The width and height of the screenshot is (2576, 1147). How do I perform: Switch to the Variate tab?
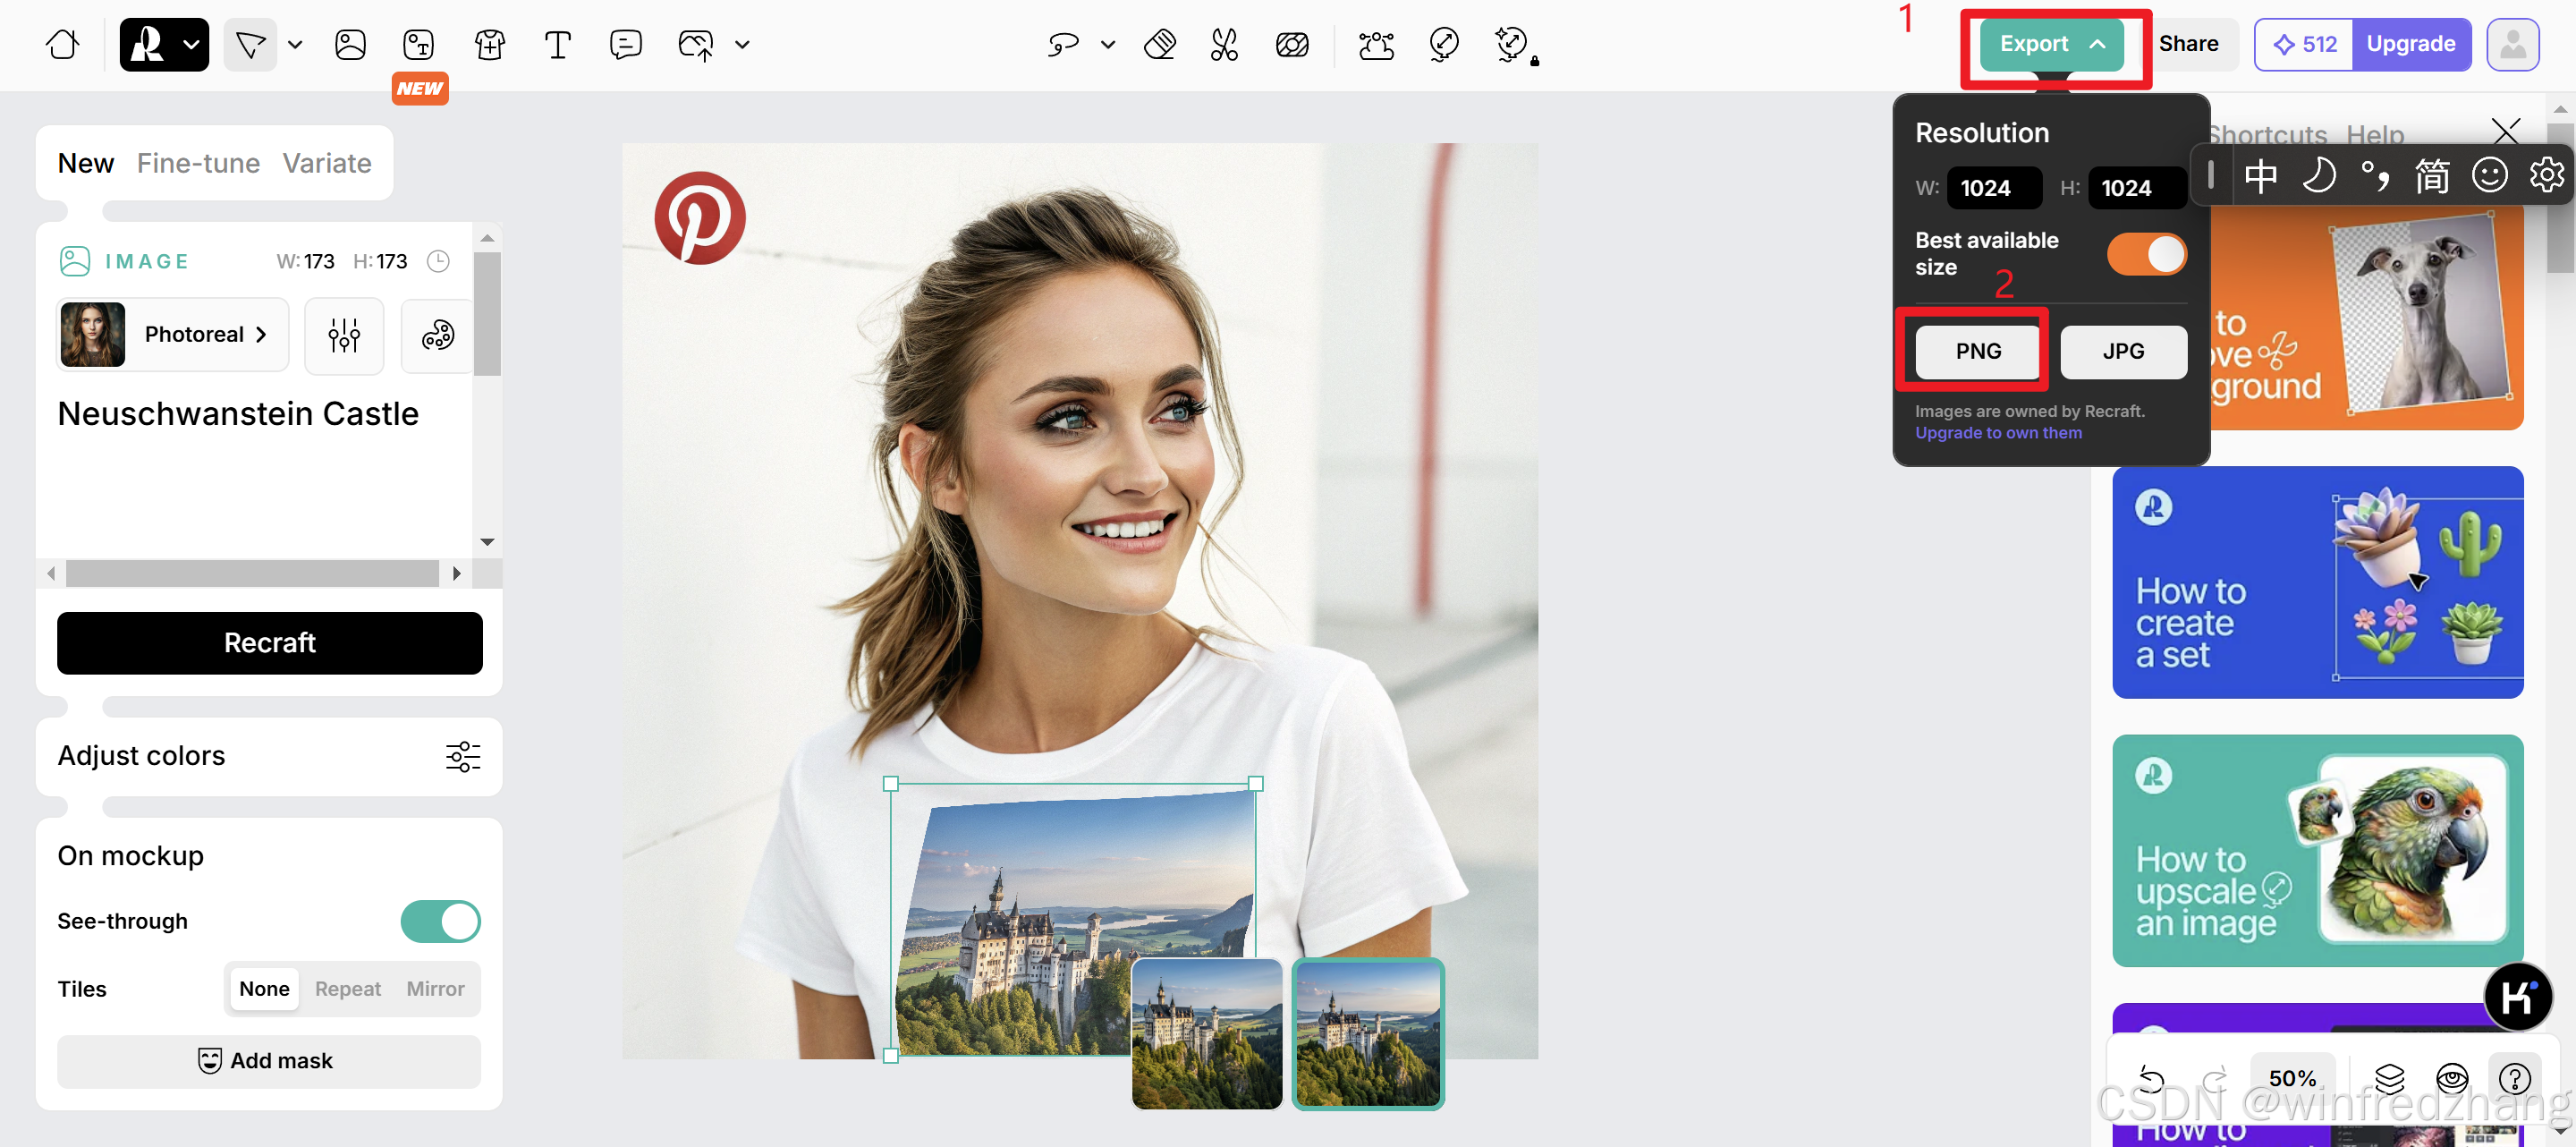326,163
